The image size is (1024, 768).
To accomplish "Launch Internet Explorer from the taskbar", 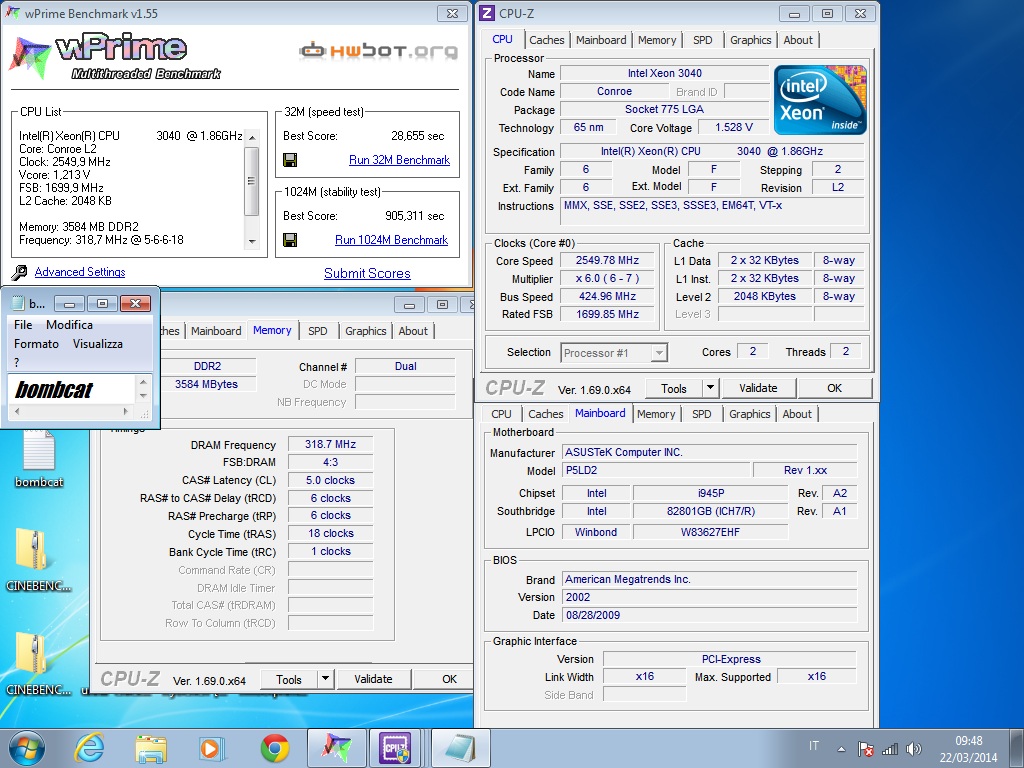I will pos(88,748).
